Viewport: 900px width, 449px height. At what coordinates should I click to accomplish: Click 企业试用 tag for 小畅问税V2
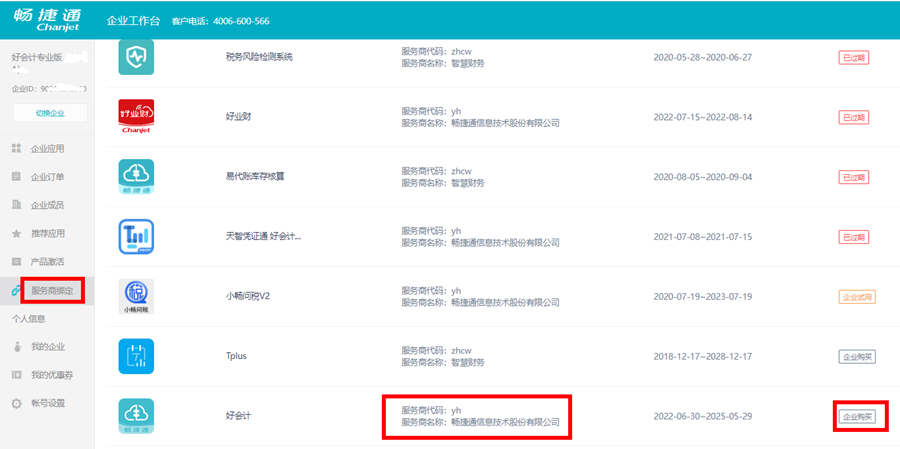point(857,297)
